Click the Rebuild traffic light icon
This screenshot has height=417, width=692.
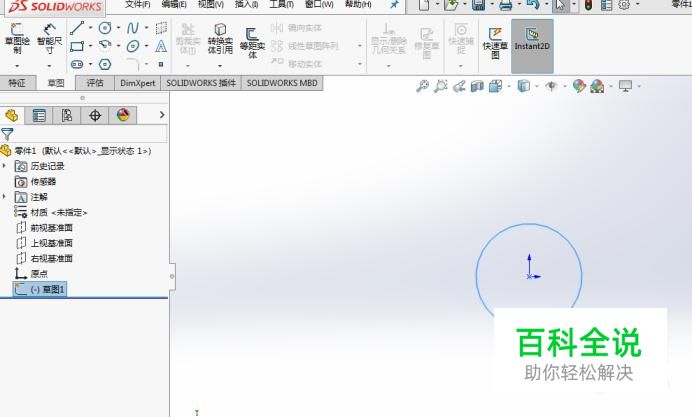coord(588,5)
